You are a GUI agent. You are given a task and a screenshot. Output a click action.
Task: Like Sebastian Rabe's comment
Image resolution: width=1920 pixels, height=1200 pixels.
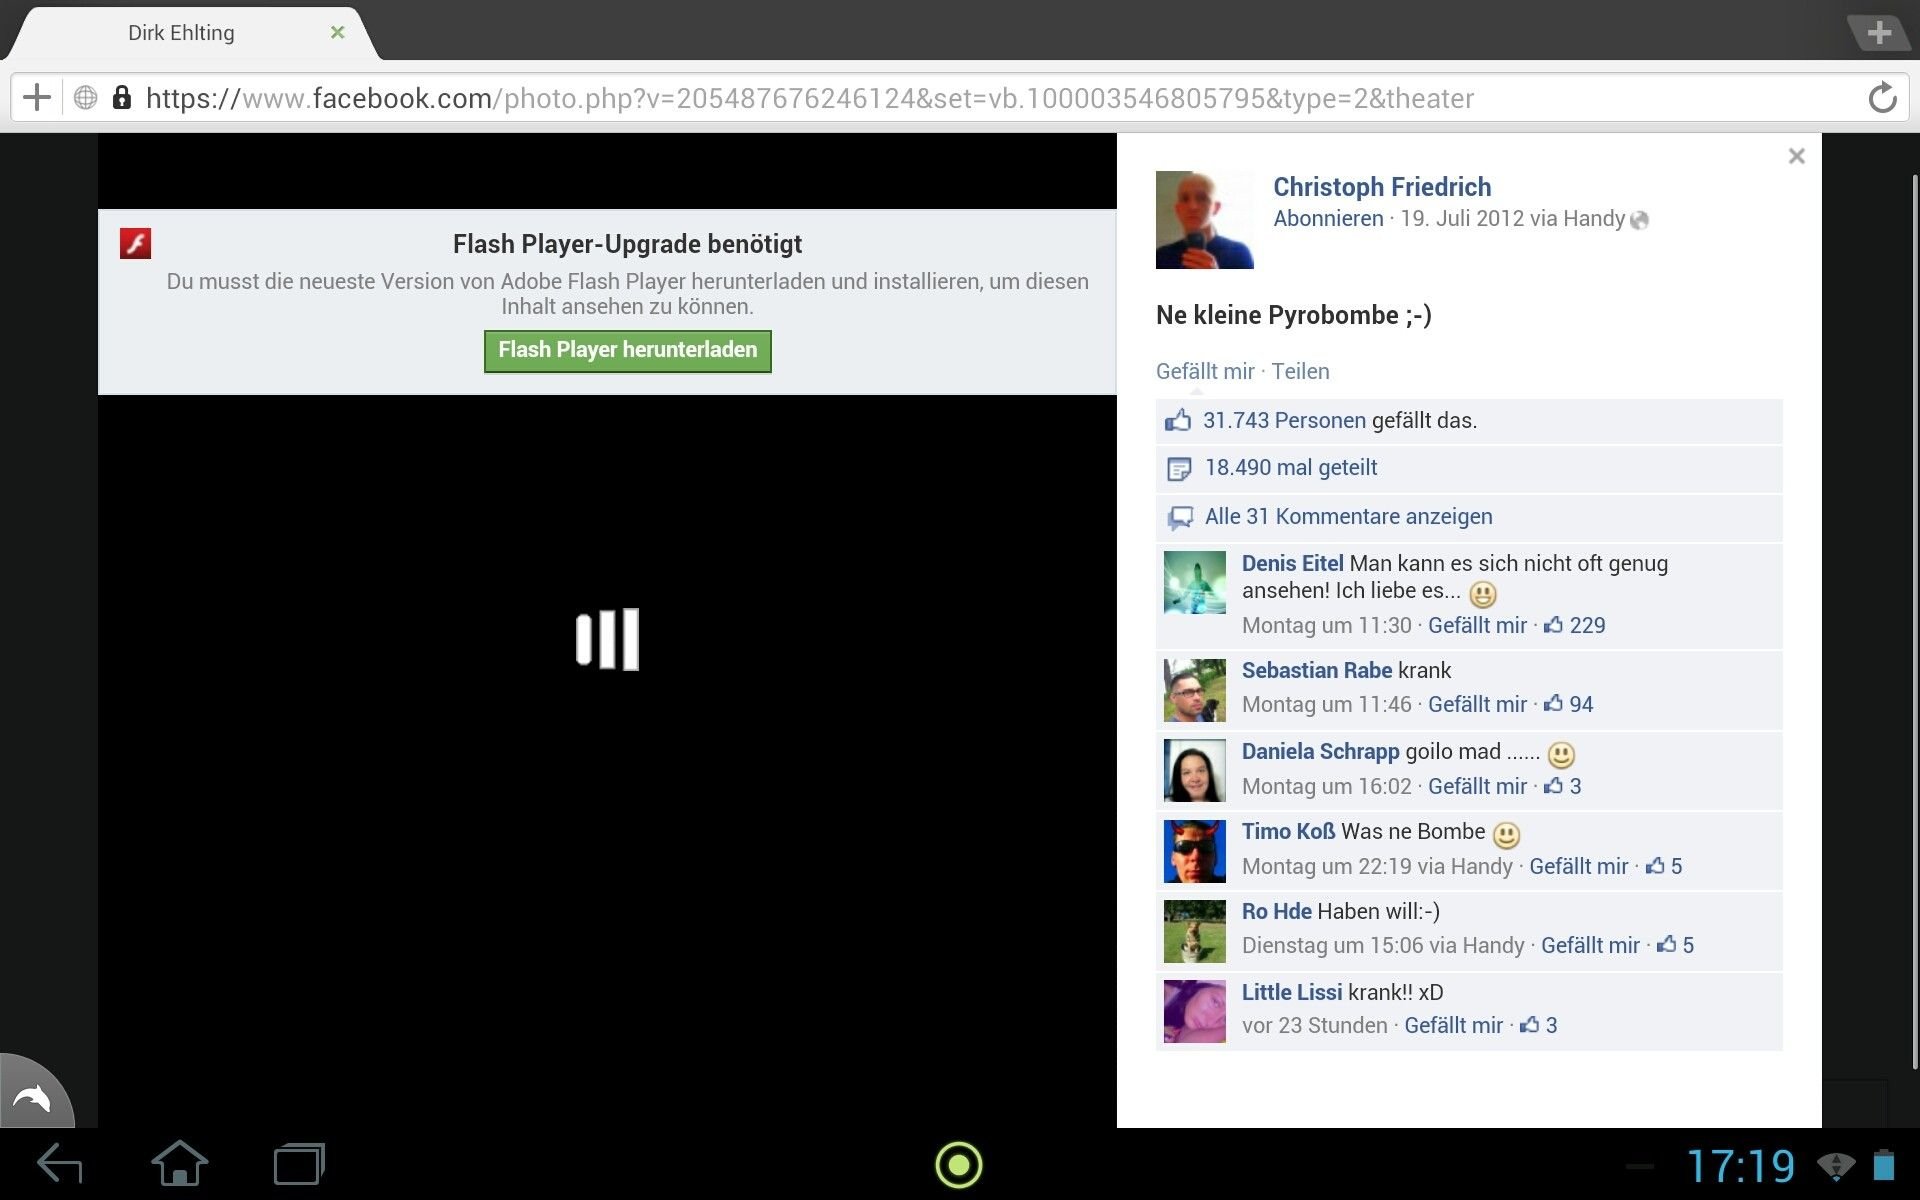[1477, 704]
